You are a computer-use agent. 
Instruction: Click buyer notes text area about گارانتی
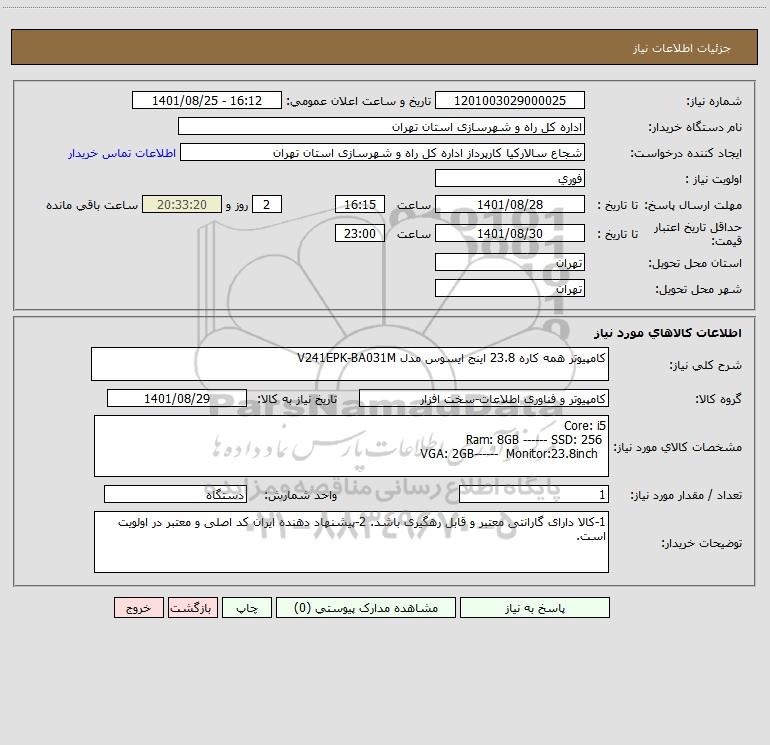coord(351,542)
